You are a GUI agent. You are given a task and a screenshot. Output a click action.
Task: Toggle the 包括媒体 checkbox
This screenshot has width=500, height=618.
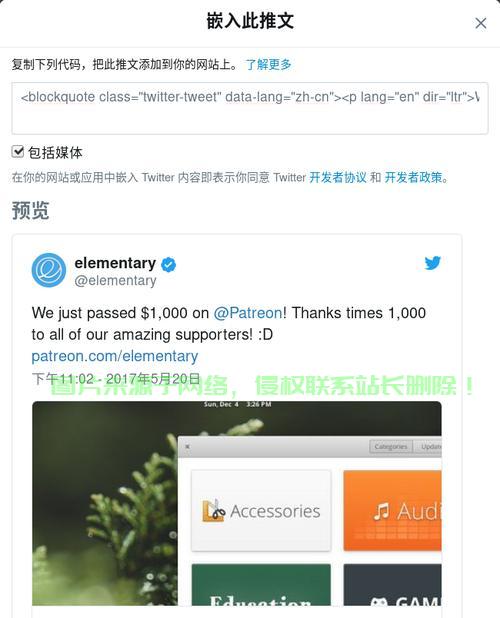pyautogui.click(x=18, y=151)
